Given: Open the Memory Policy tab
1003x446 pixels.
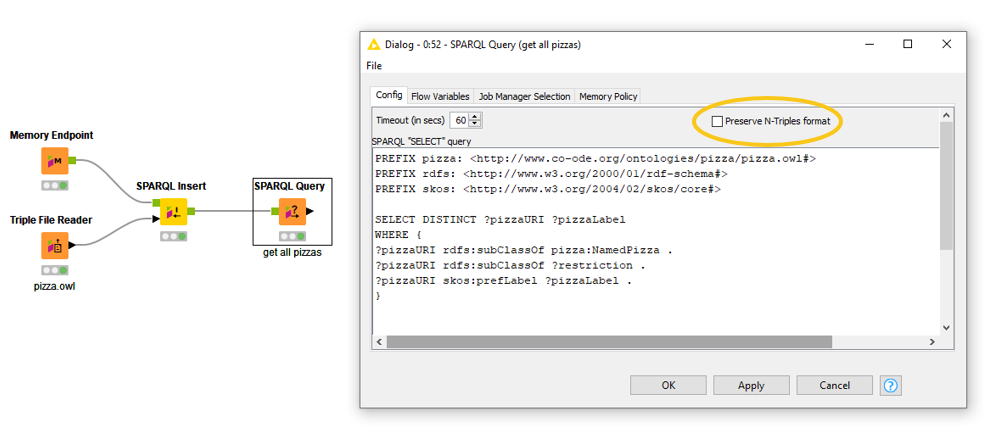Looking at the screenshot, I should click(x=608, y=97).
